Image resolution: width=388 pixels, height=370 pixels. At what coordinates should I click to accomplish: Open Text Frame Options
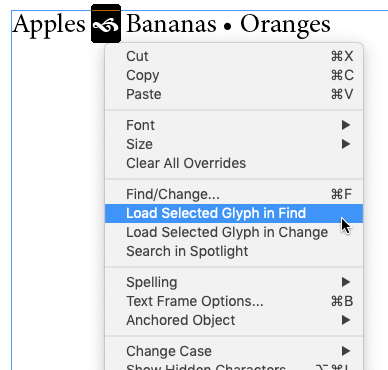pyautogui.click(x=234, y=301)
